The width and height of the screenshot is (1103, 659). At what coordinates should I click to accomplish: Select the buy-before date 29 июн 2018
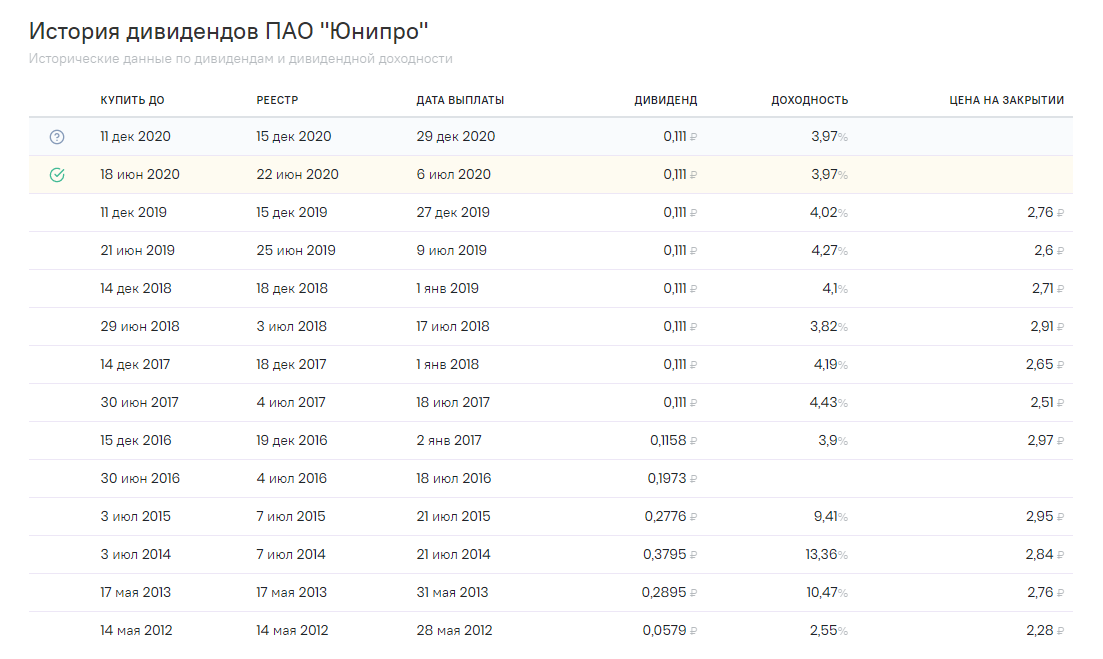(139, 326)
